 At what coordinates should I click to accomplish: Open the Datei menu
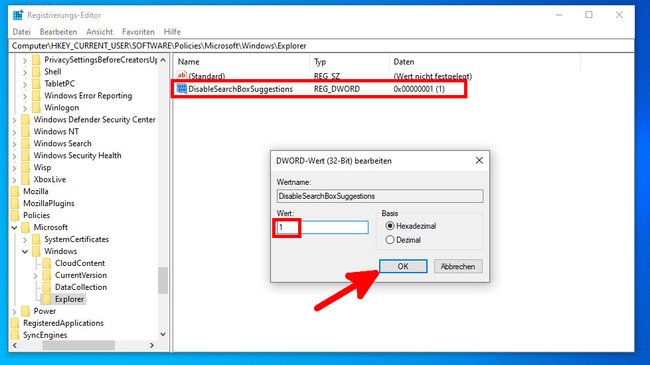22,32
